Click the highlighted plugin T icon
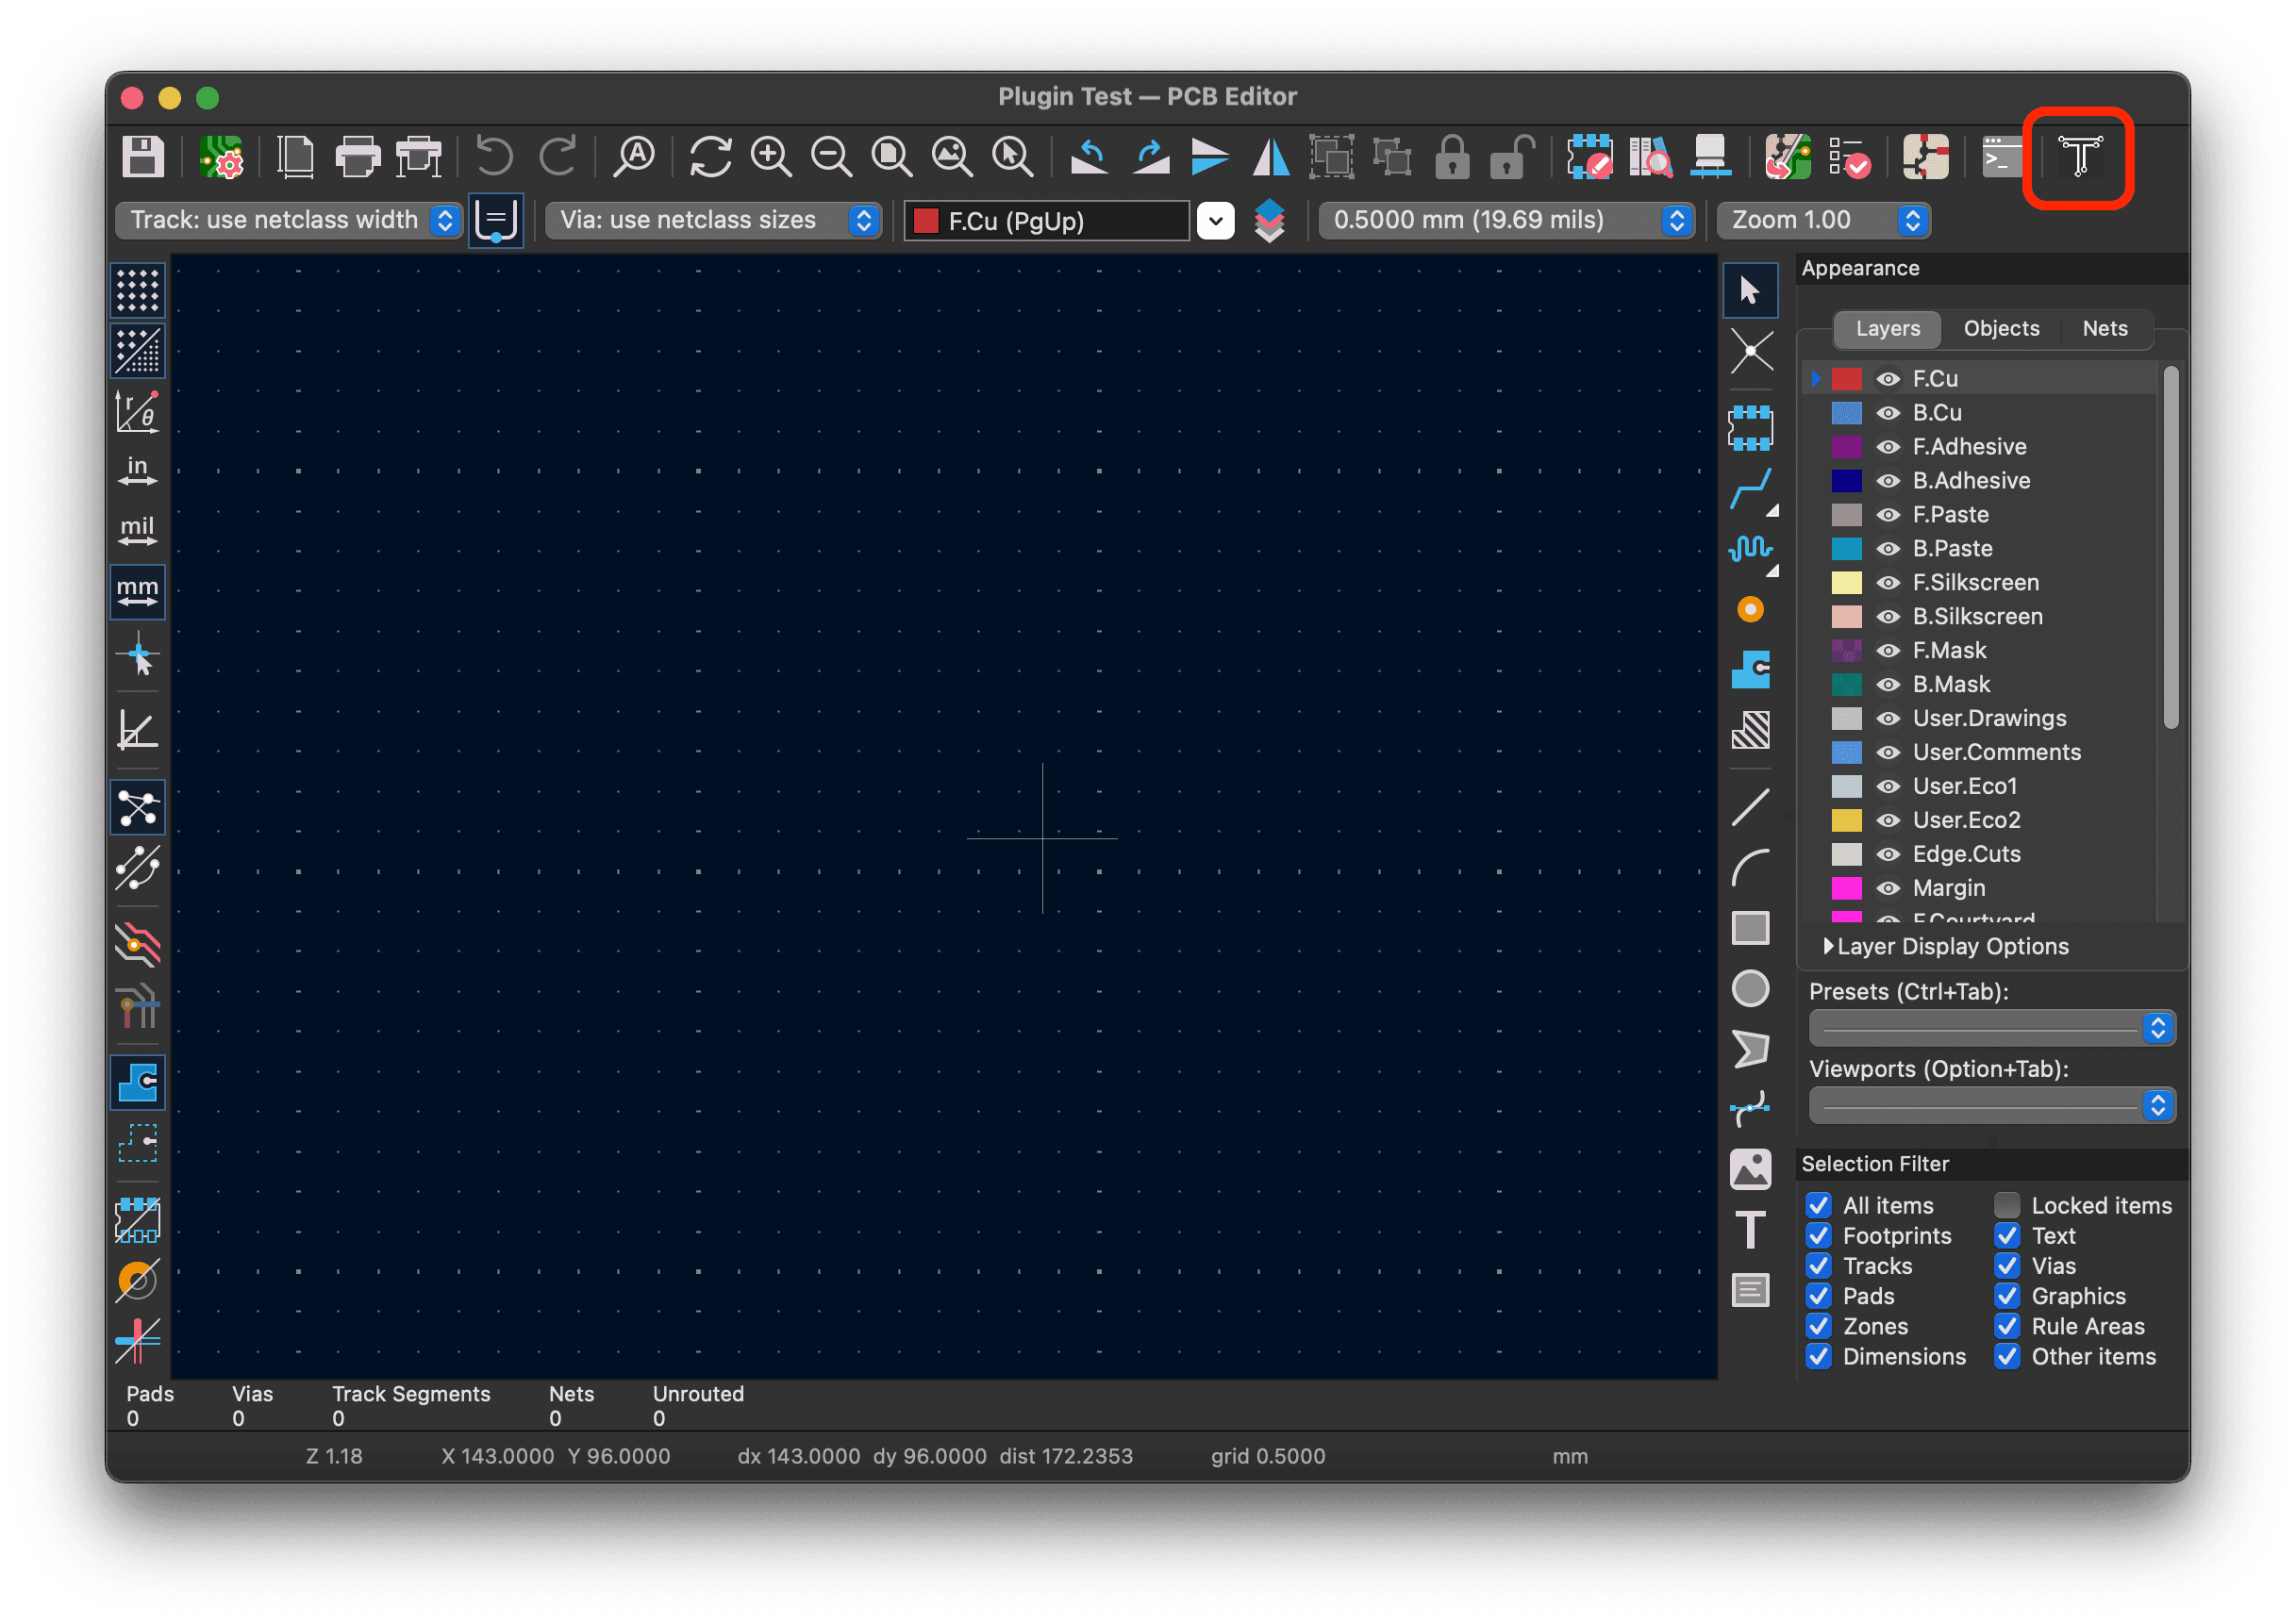Screen dimensions: 2296x1622 pyautogui.click(x=2079, y=157)
